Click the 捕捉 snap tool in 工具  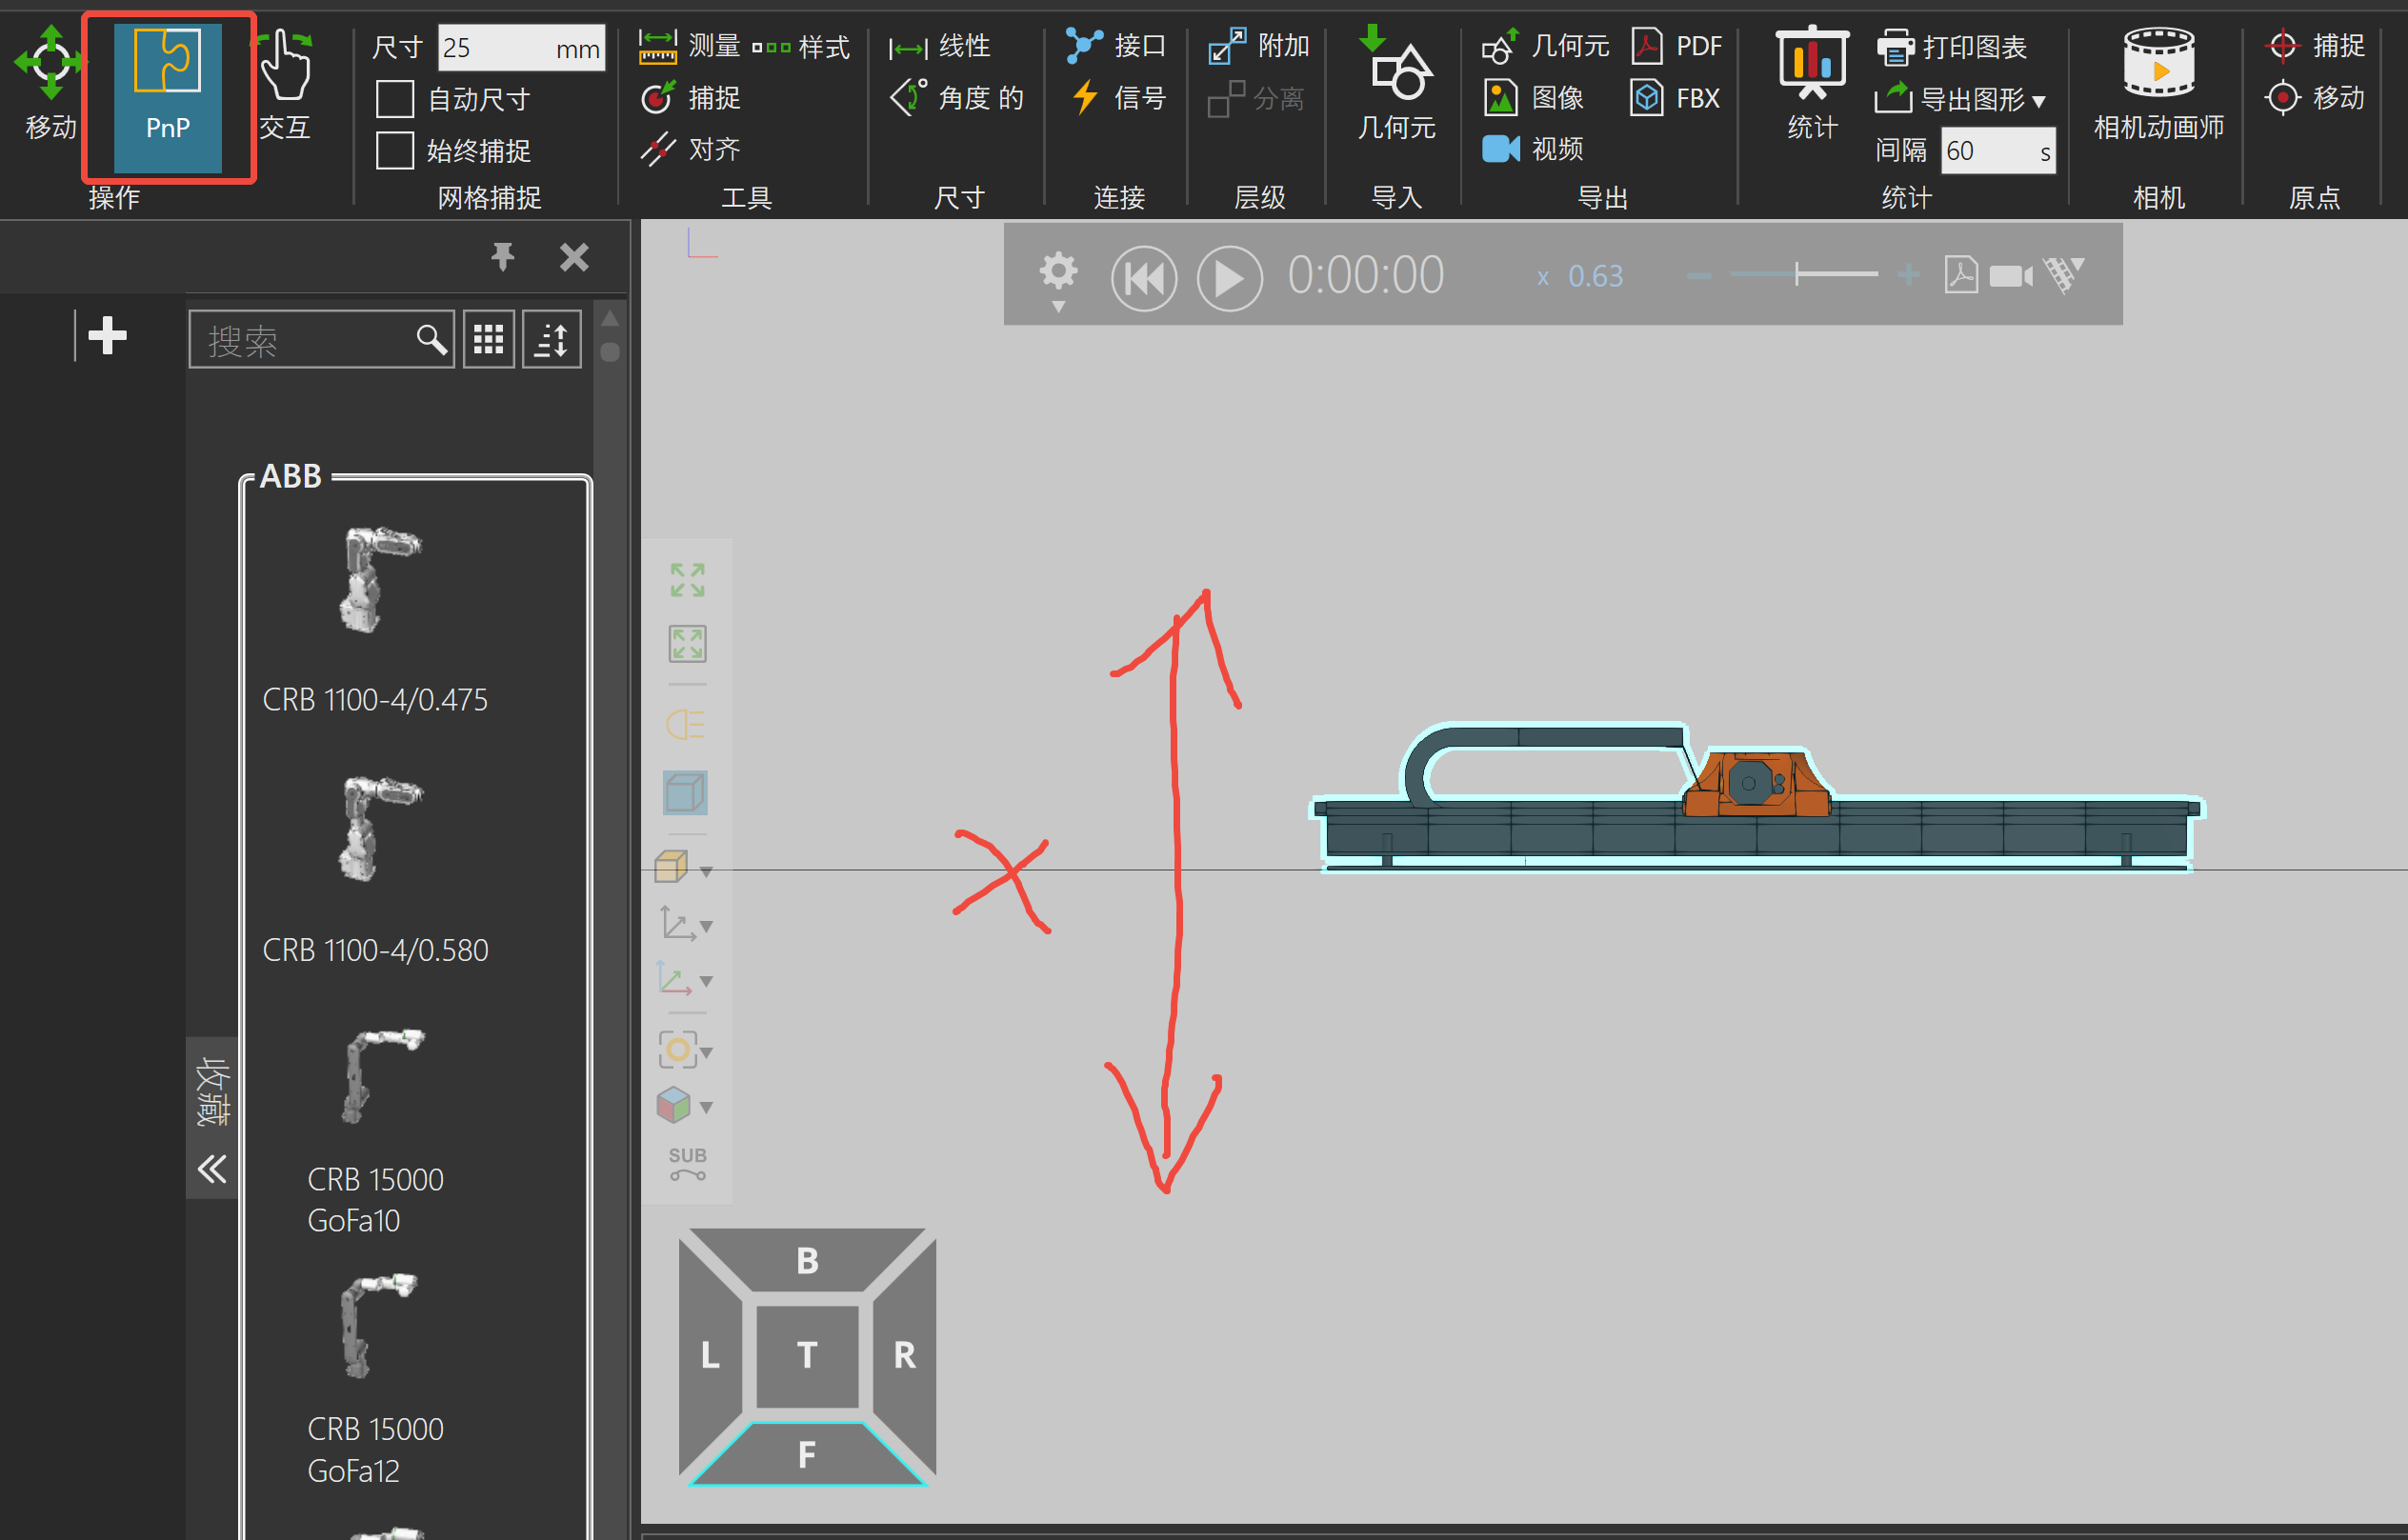691,98
